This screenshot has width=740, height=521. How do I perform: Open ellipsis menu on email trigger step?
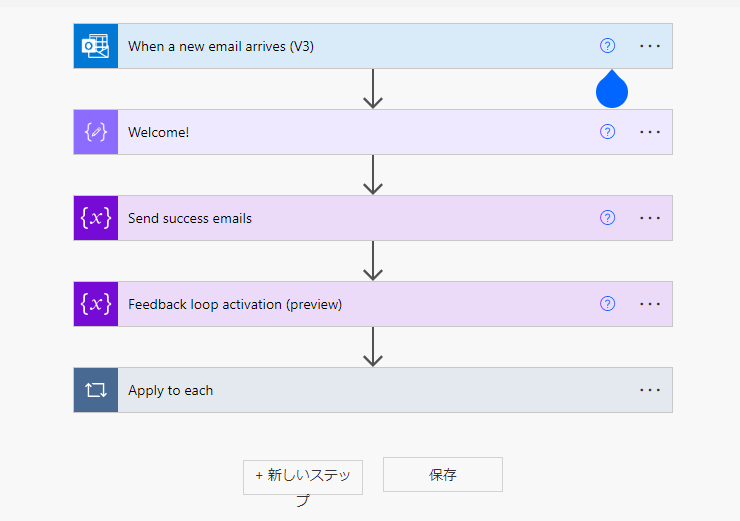650,46
